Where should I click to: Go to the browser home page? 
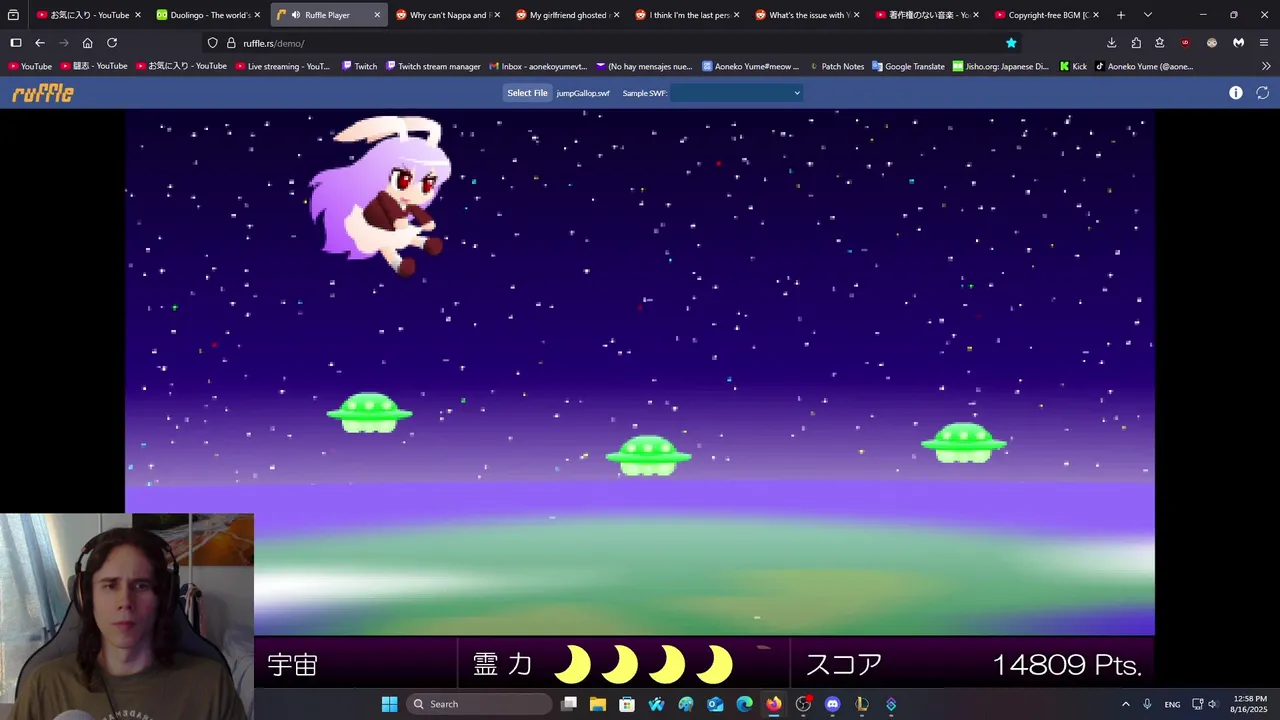[x=88, y=43]
